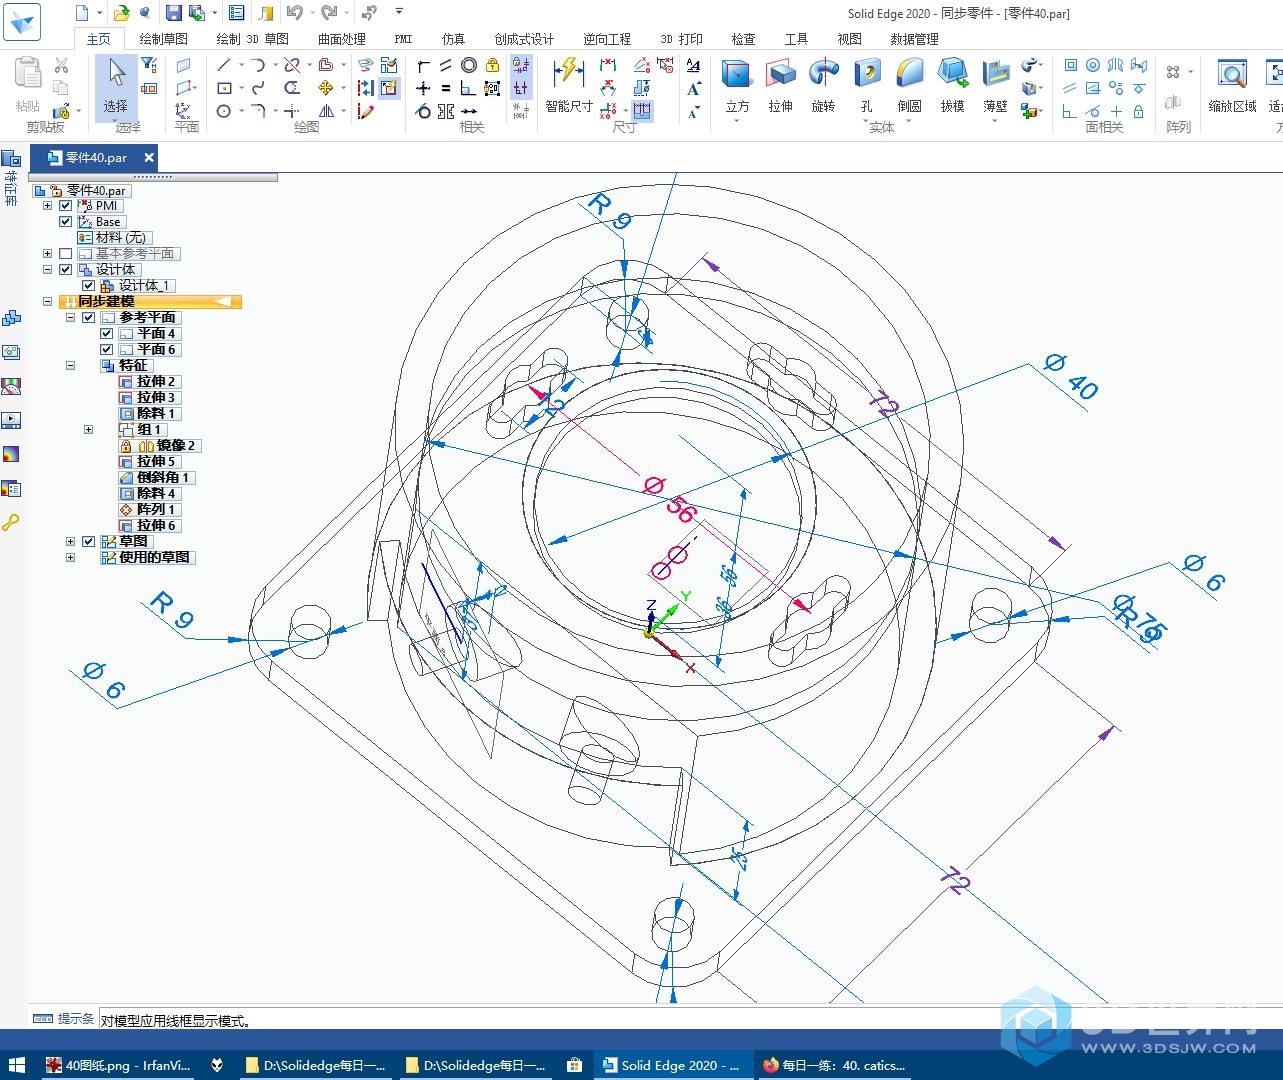Switch to the 曲面处理 ribbon tab
Screen dimensions: 1283x1080
pos(341,39)
